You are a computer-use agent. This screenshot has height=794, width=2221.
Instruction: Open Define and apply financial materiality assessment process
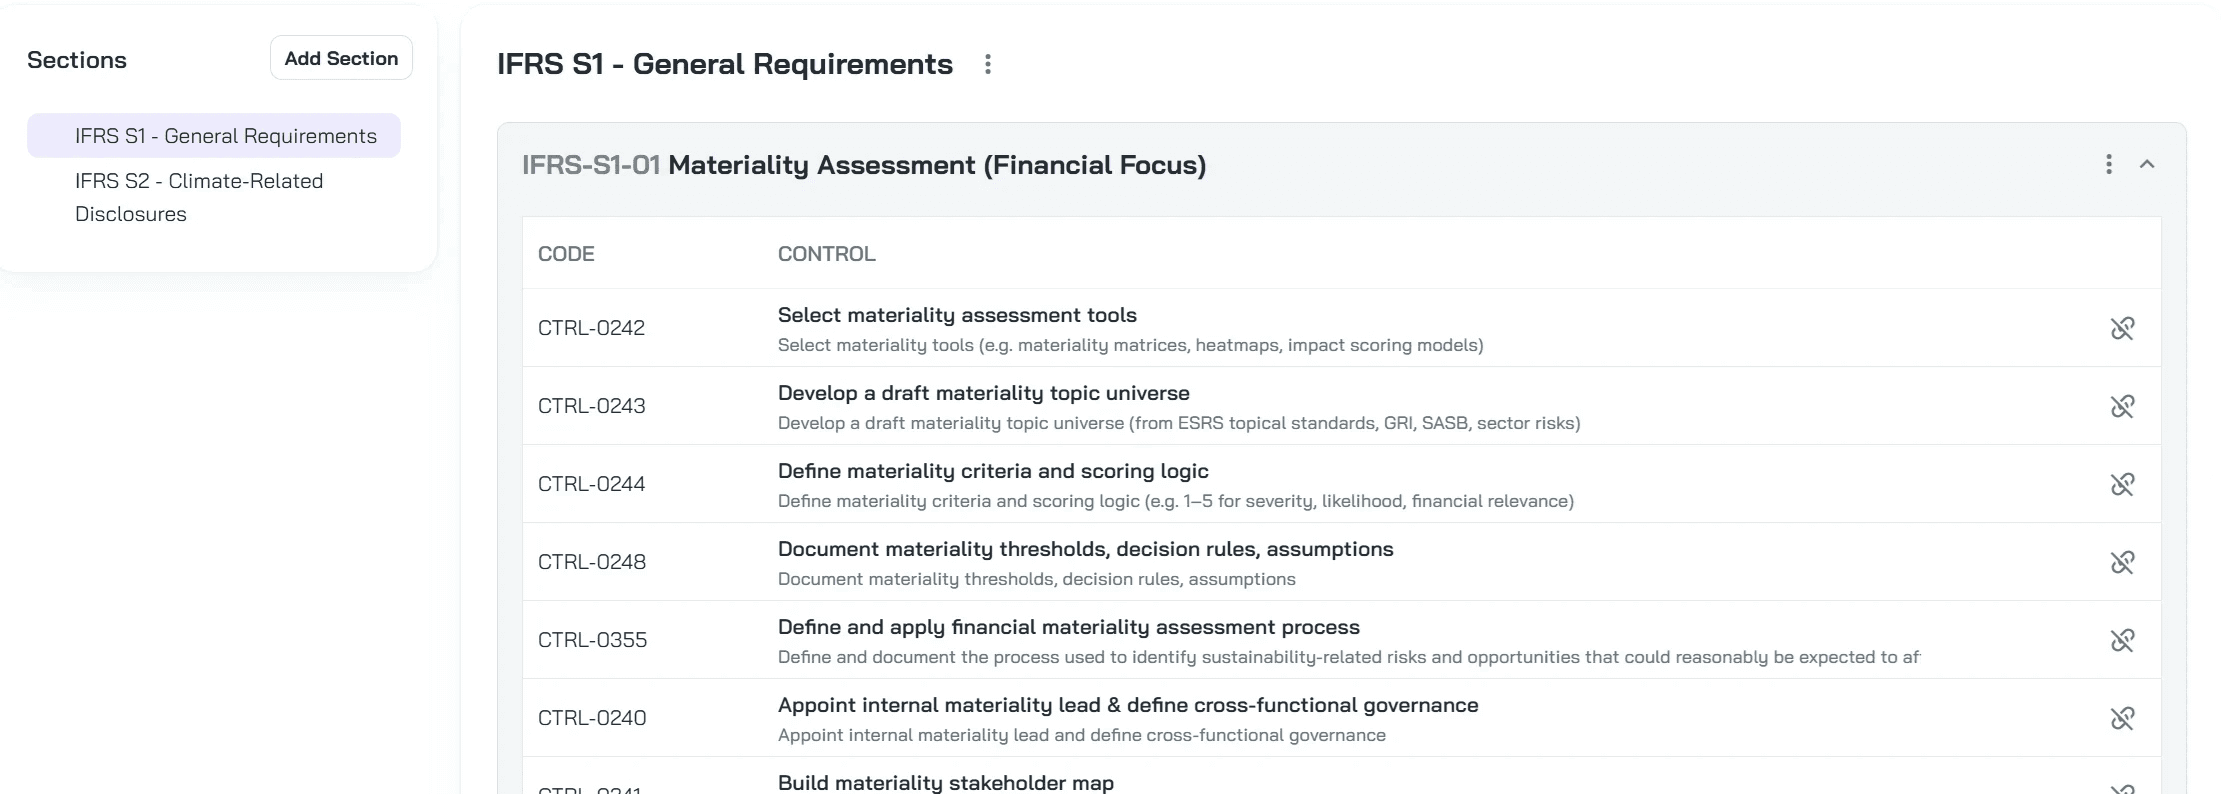click(1069, 627)
